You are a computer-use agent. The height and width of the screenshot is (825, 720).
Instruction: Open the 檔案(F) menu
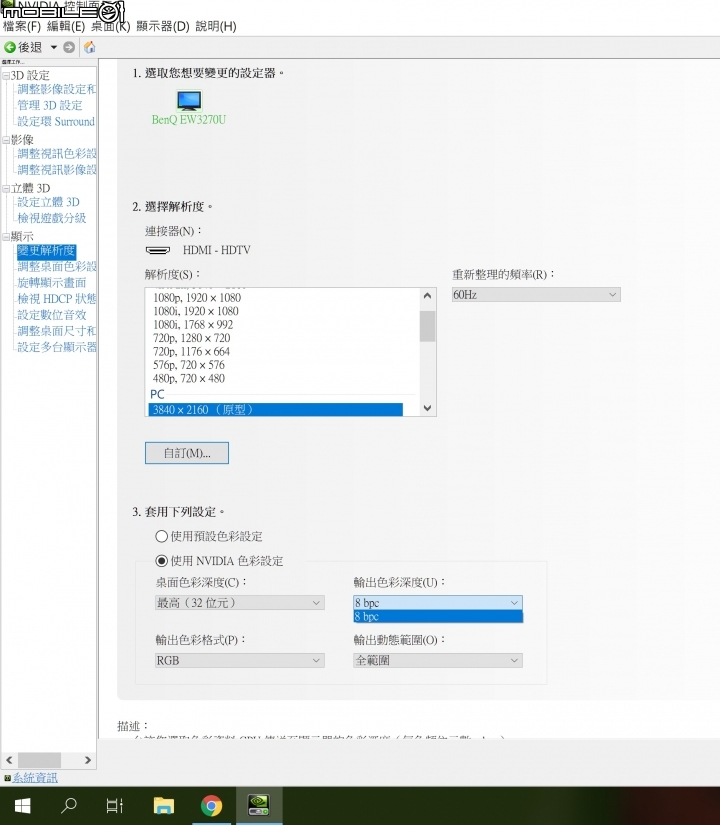(22, 26)
